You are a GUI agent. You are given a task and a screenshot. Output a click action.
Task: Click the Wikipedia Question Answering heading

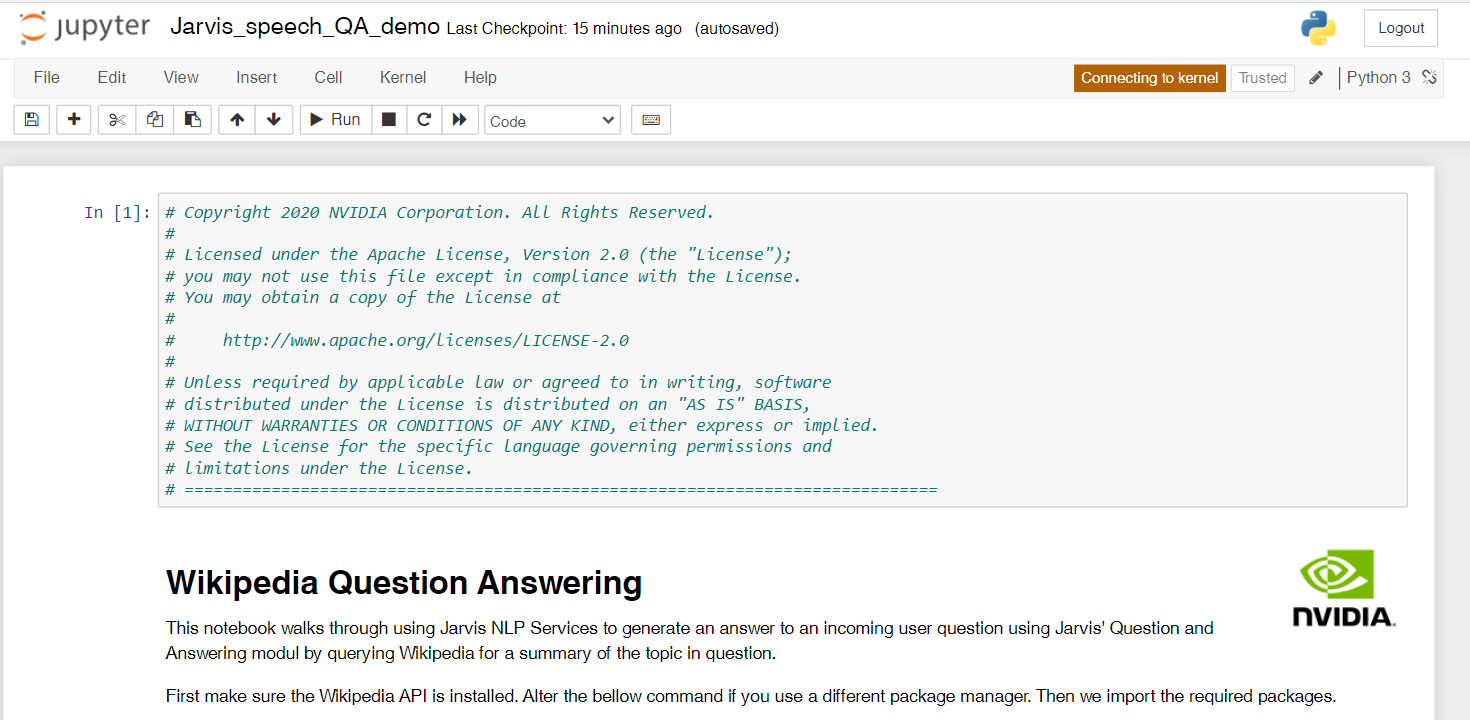pos(404,582)
